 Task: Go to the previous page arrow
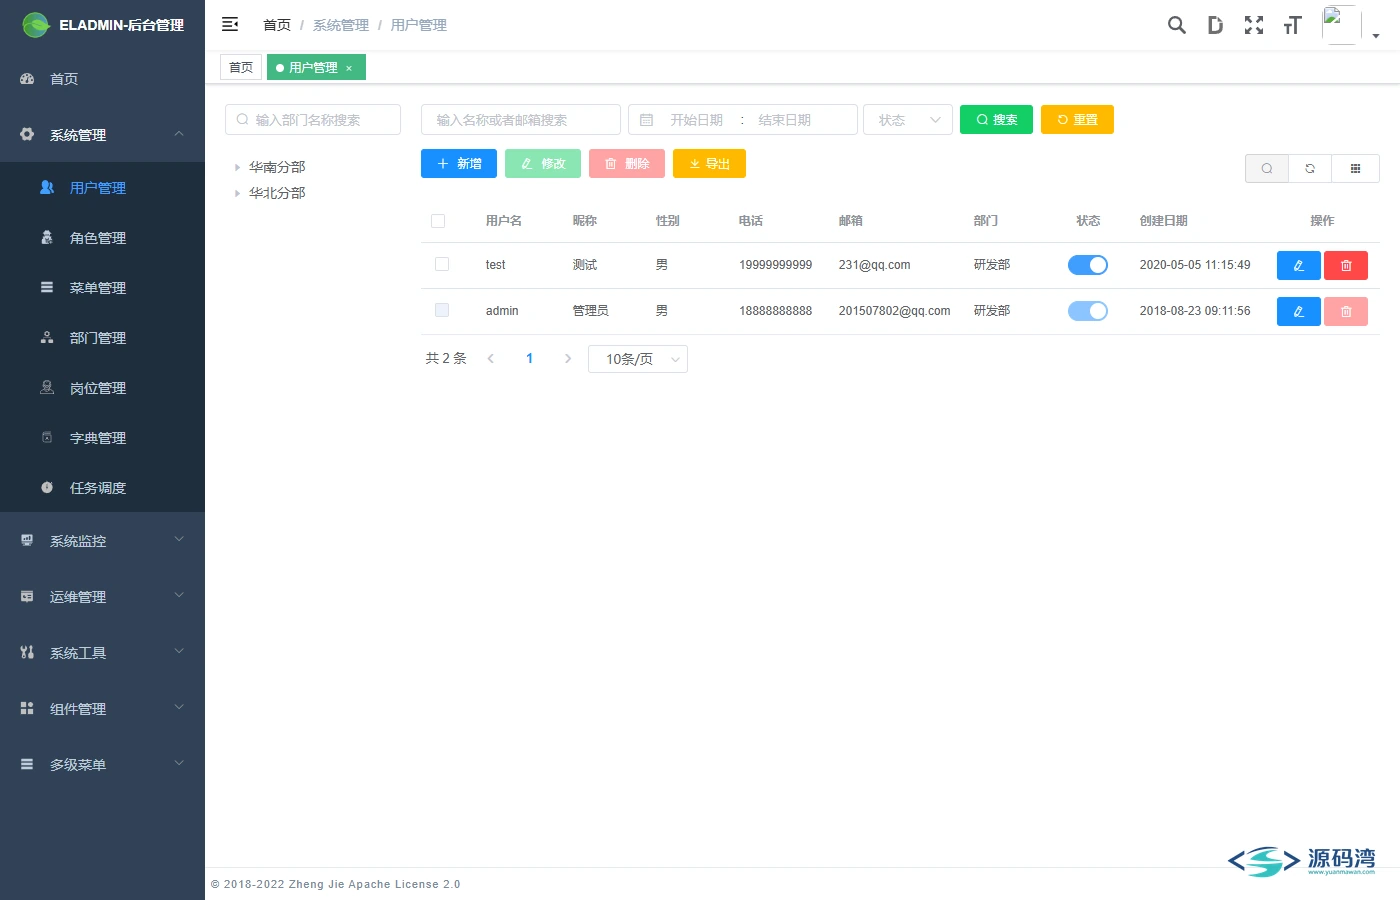(491, 359)
